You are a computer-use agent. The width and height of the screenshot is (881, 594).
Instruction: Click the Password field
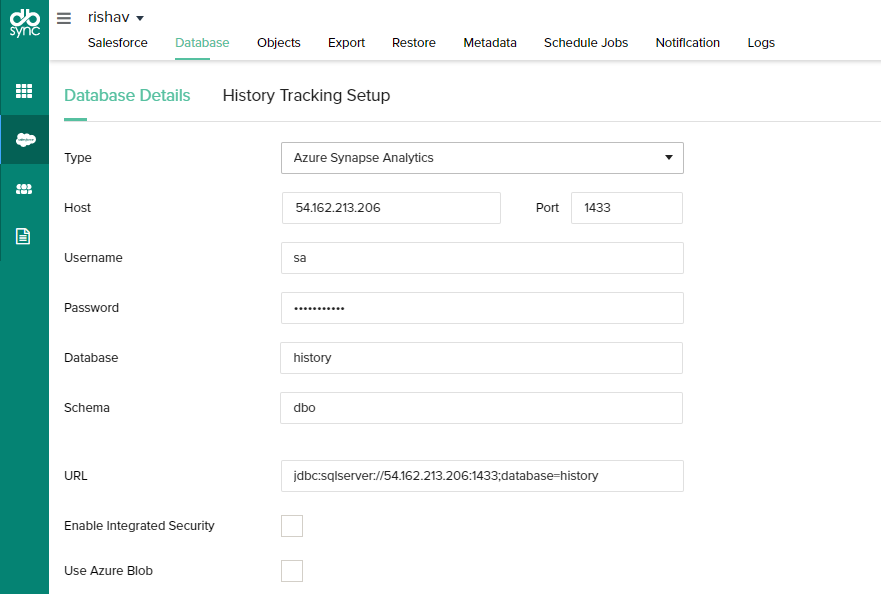tap(482, 308)
